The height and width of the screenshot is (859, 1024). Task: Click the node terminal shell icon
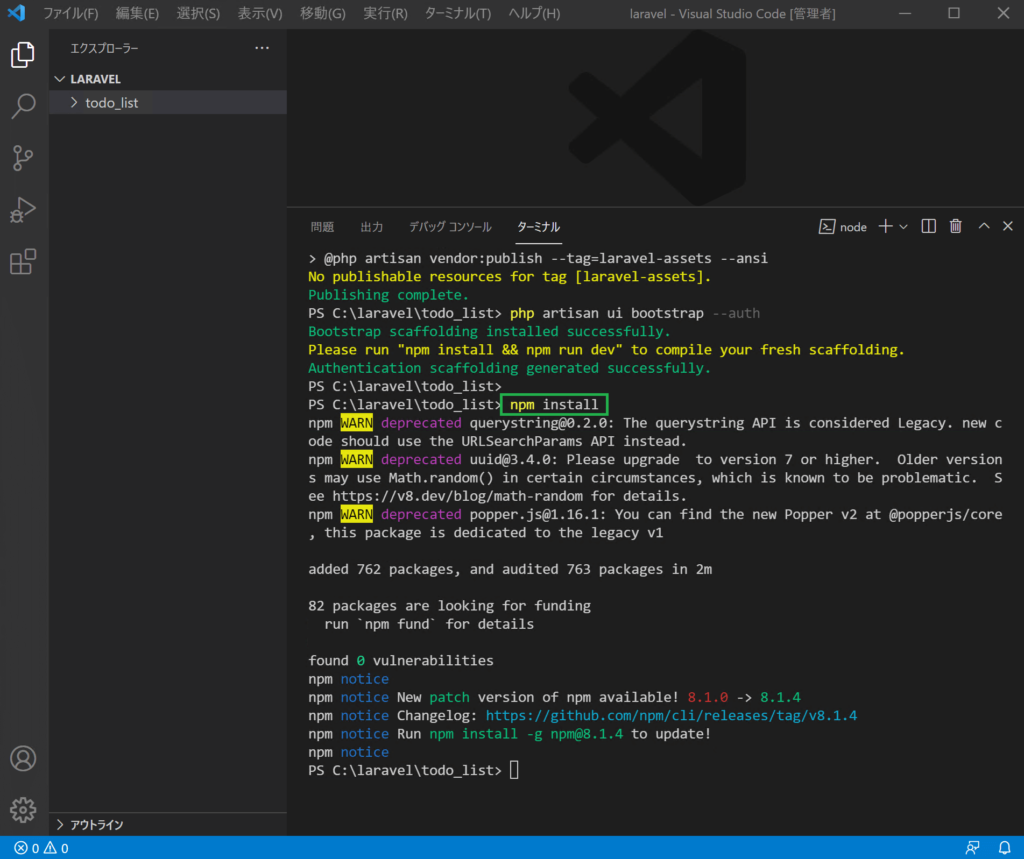(827, 227)
